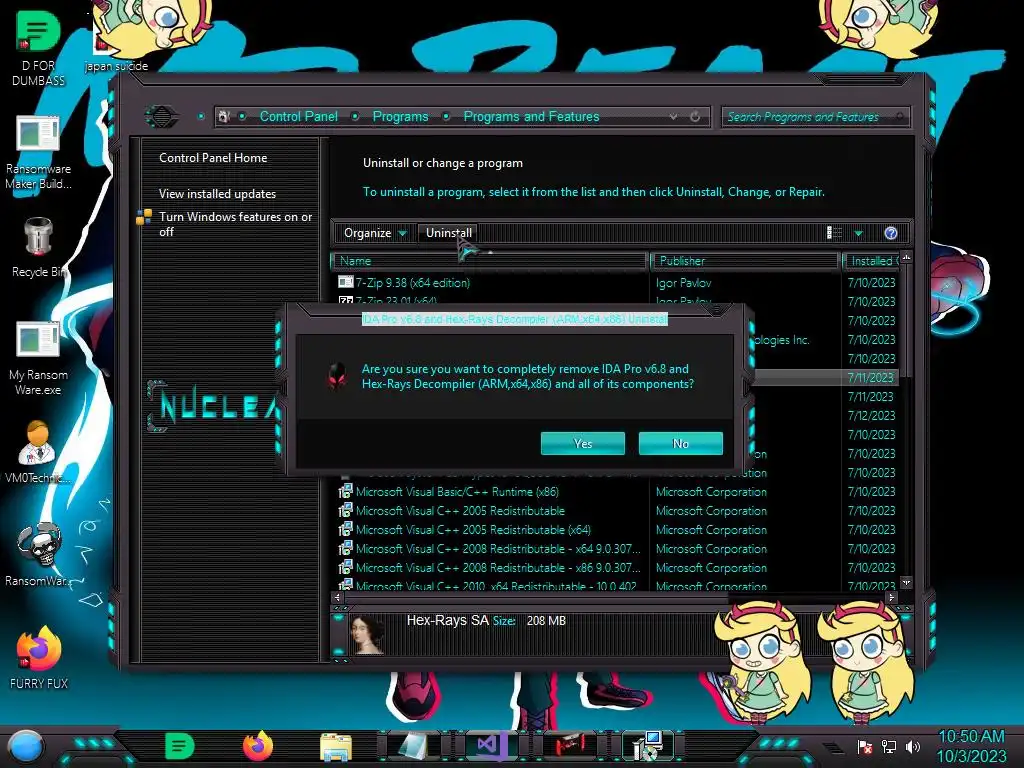Click the Search Programs and Features field
The height and width of the screenshot is (768, 1024).
coord(815,117)
